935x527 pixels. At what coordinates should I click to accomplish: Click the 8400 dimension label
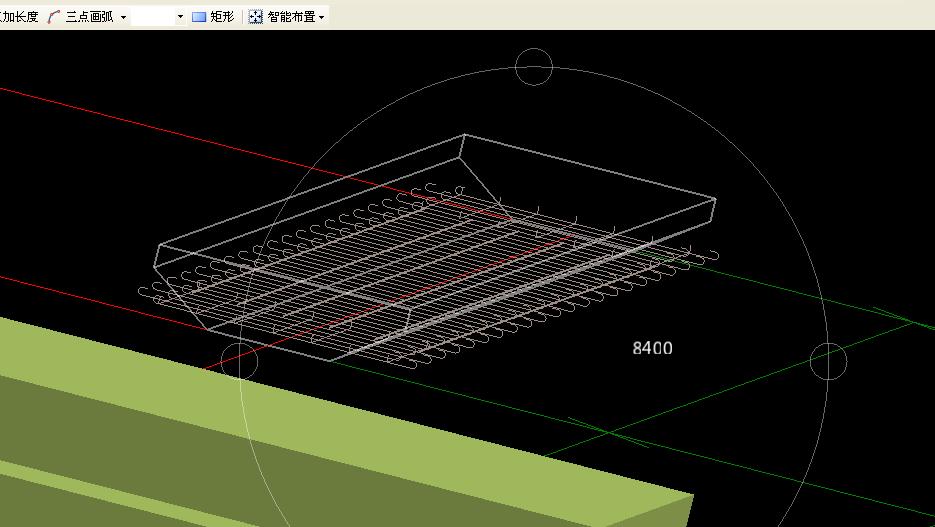coord(652,348)
